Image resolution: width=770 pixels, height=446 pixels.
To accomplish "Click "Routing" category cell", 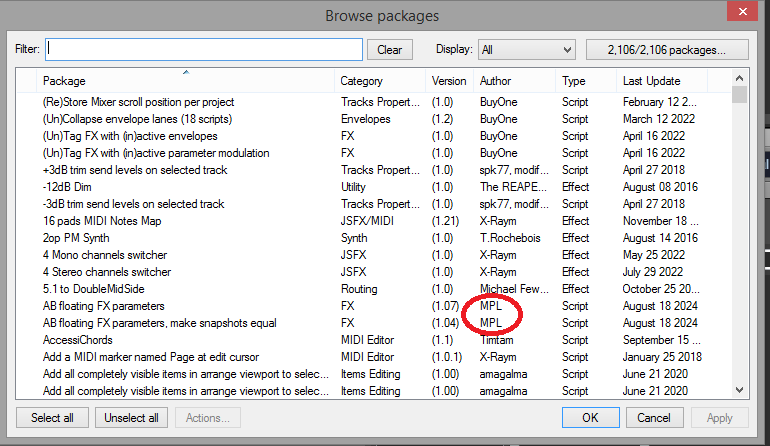I will point(359,289).
